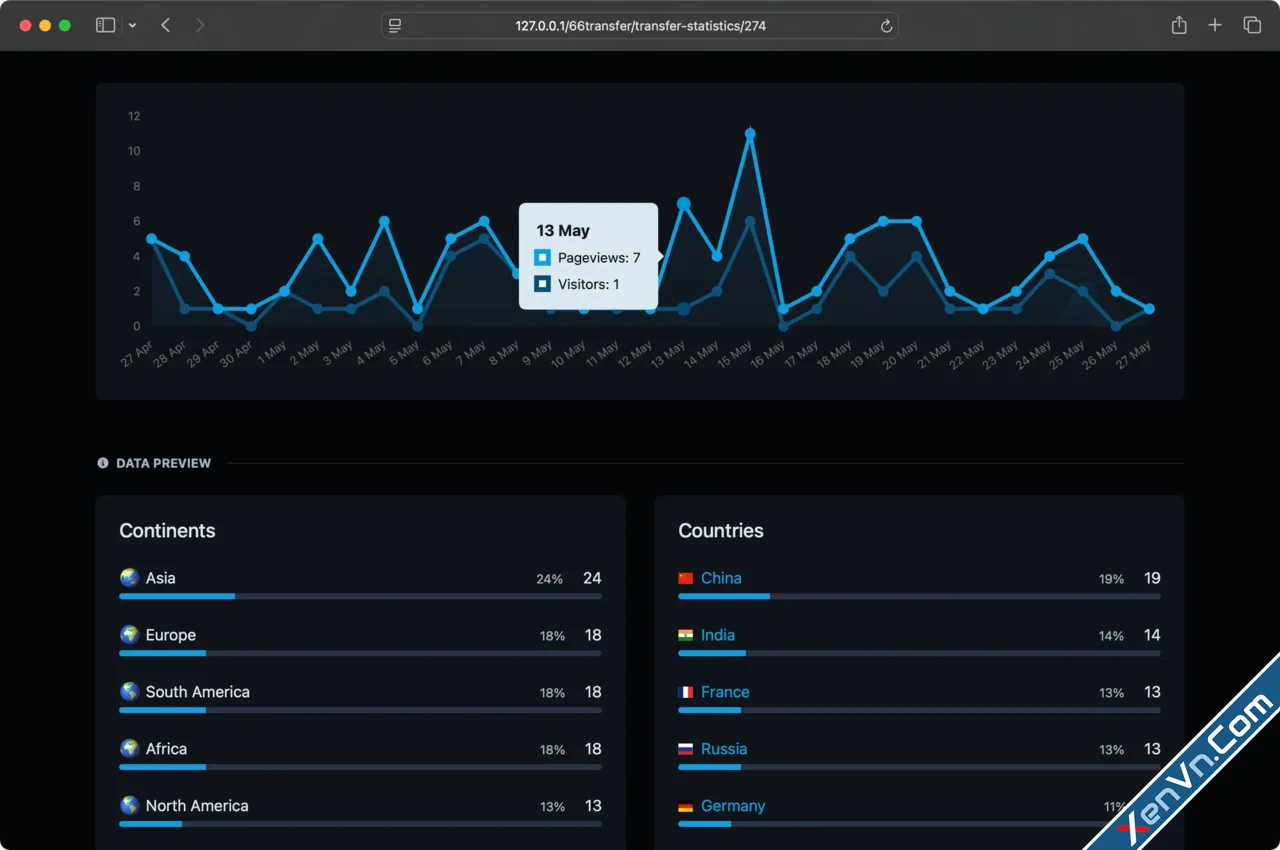Screen dimensions: 1280x850
Task: Open the India country link
Action: click(717, 635)
